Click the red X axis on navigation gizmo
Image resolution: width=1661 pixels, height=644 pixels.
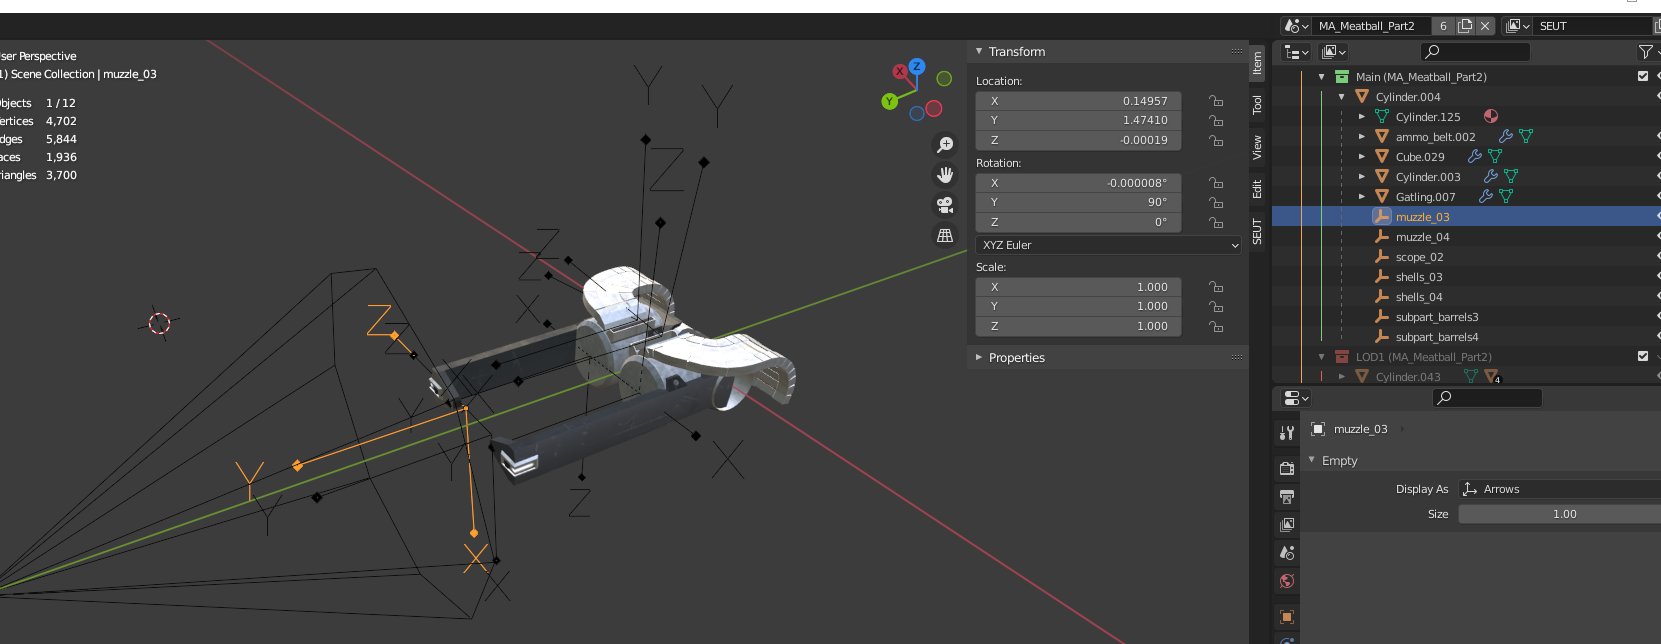coord(900,71)
